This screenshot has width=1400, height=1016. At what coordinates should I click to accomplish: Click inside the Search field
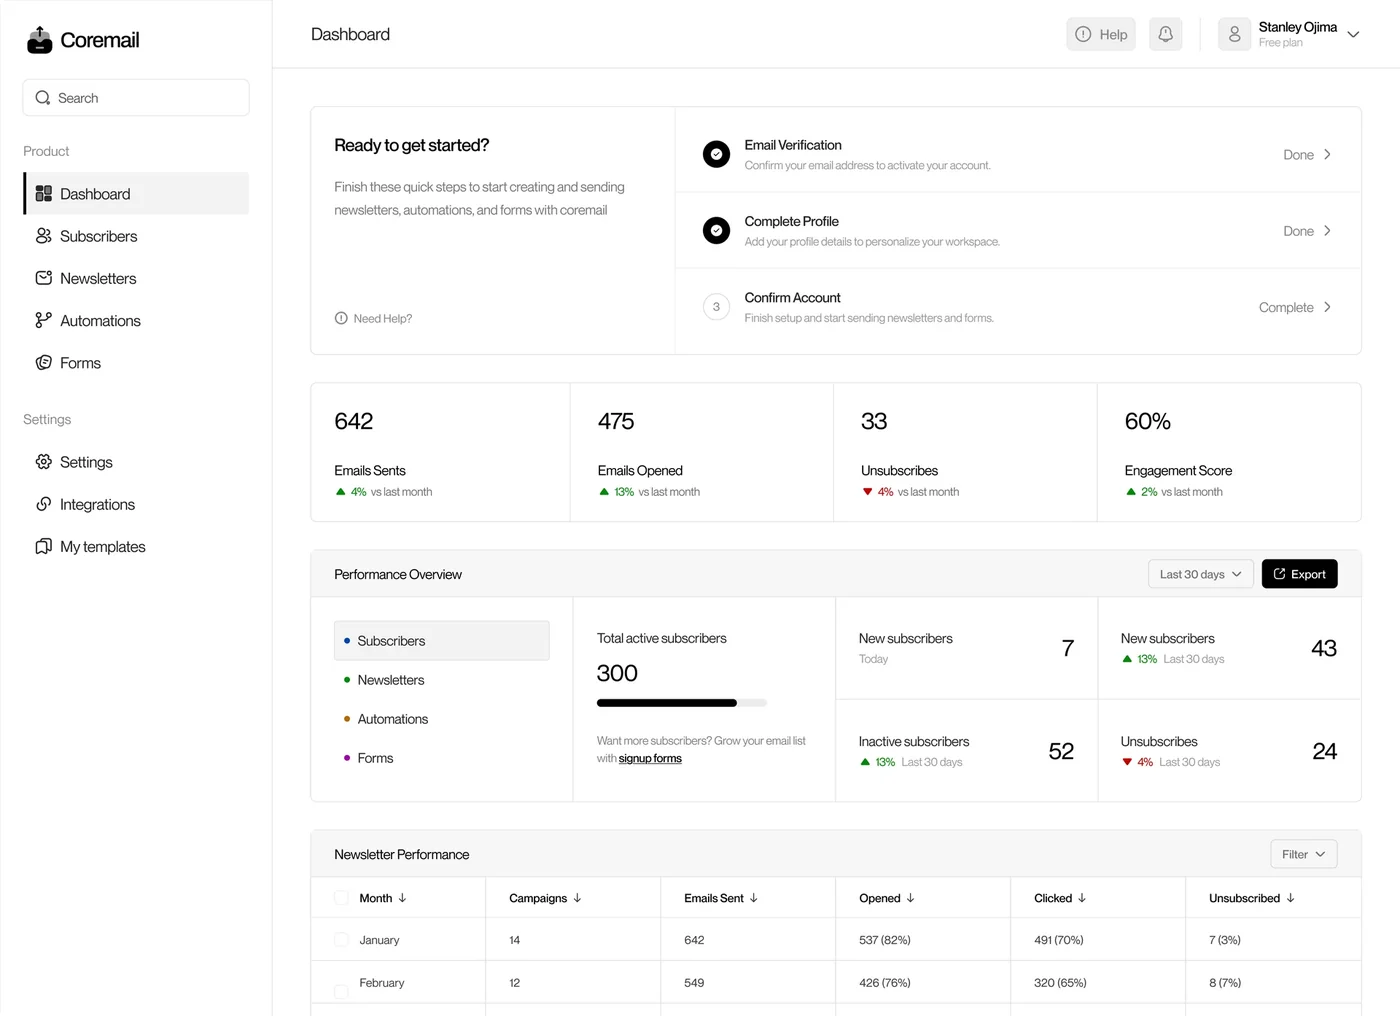(x=136, y=98)
